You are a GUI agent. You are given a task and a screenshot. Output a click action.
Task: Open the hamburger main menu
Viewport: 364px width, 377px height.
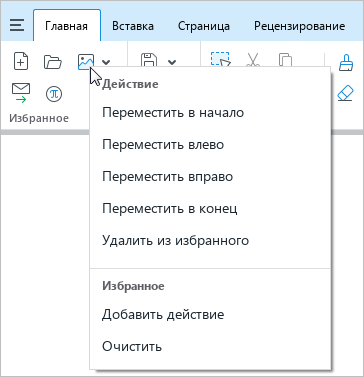click(x=17, y=26)
